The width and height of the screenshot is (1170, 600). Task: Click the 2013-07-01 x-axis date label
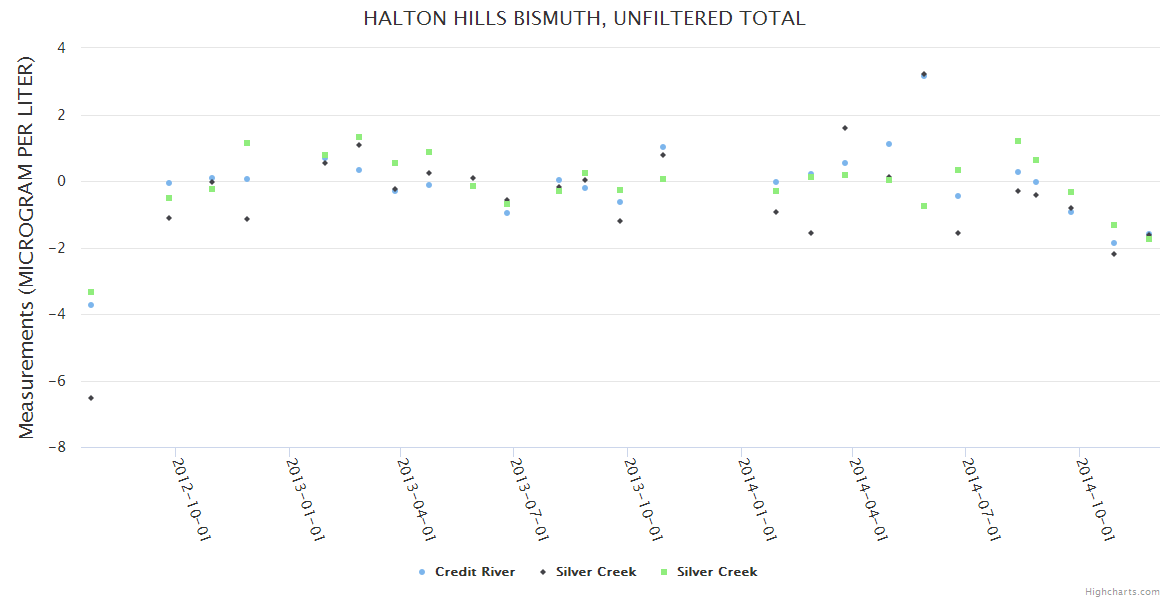pyautogui.click(x=530, y=500)
